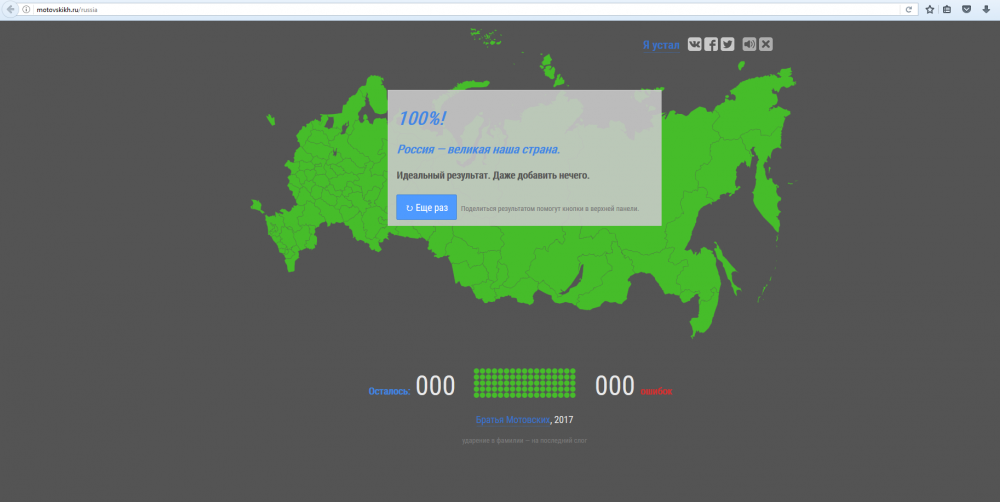Click 'Россия — великая наша страна.' text
The height and width of the screenshot is (502, 1000).
[479, 150]
